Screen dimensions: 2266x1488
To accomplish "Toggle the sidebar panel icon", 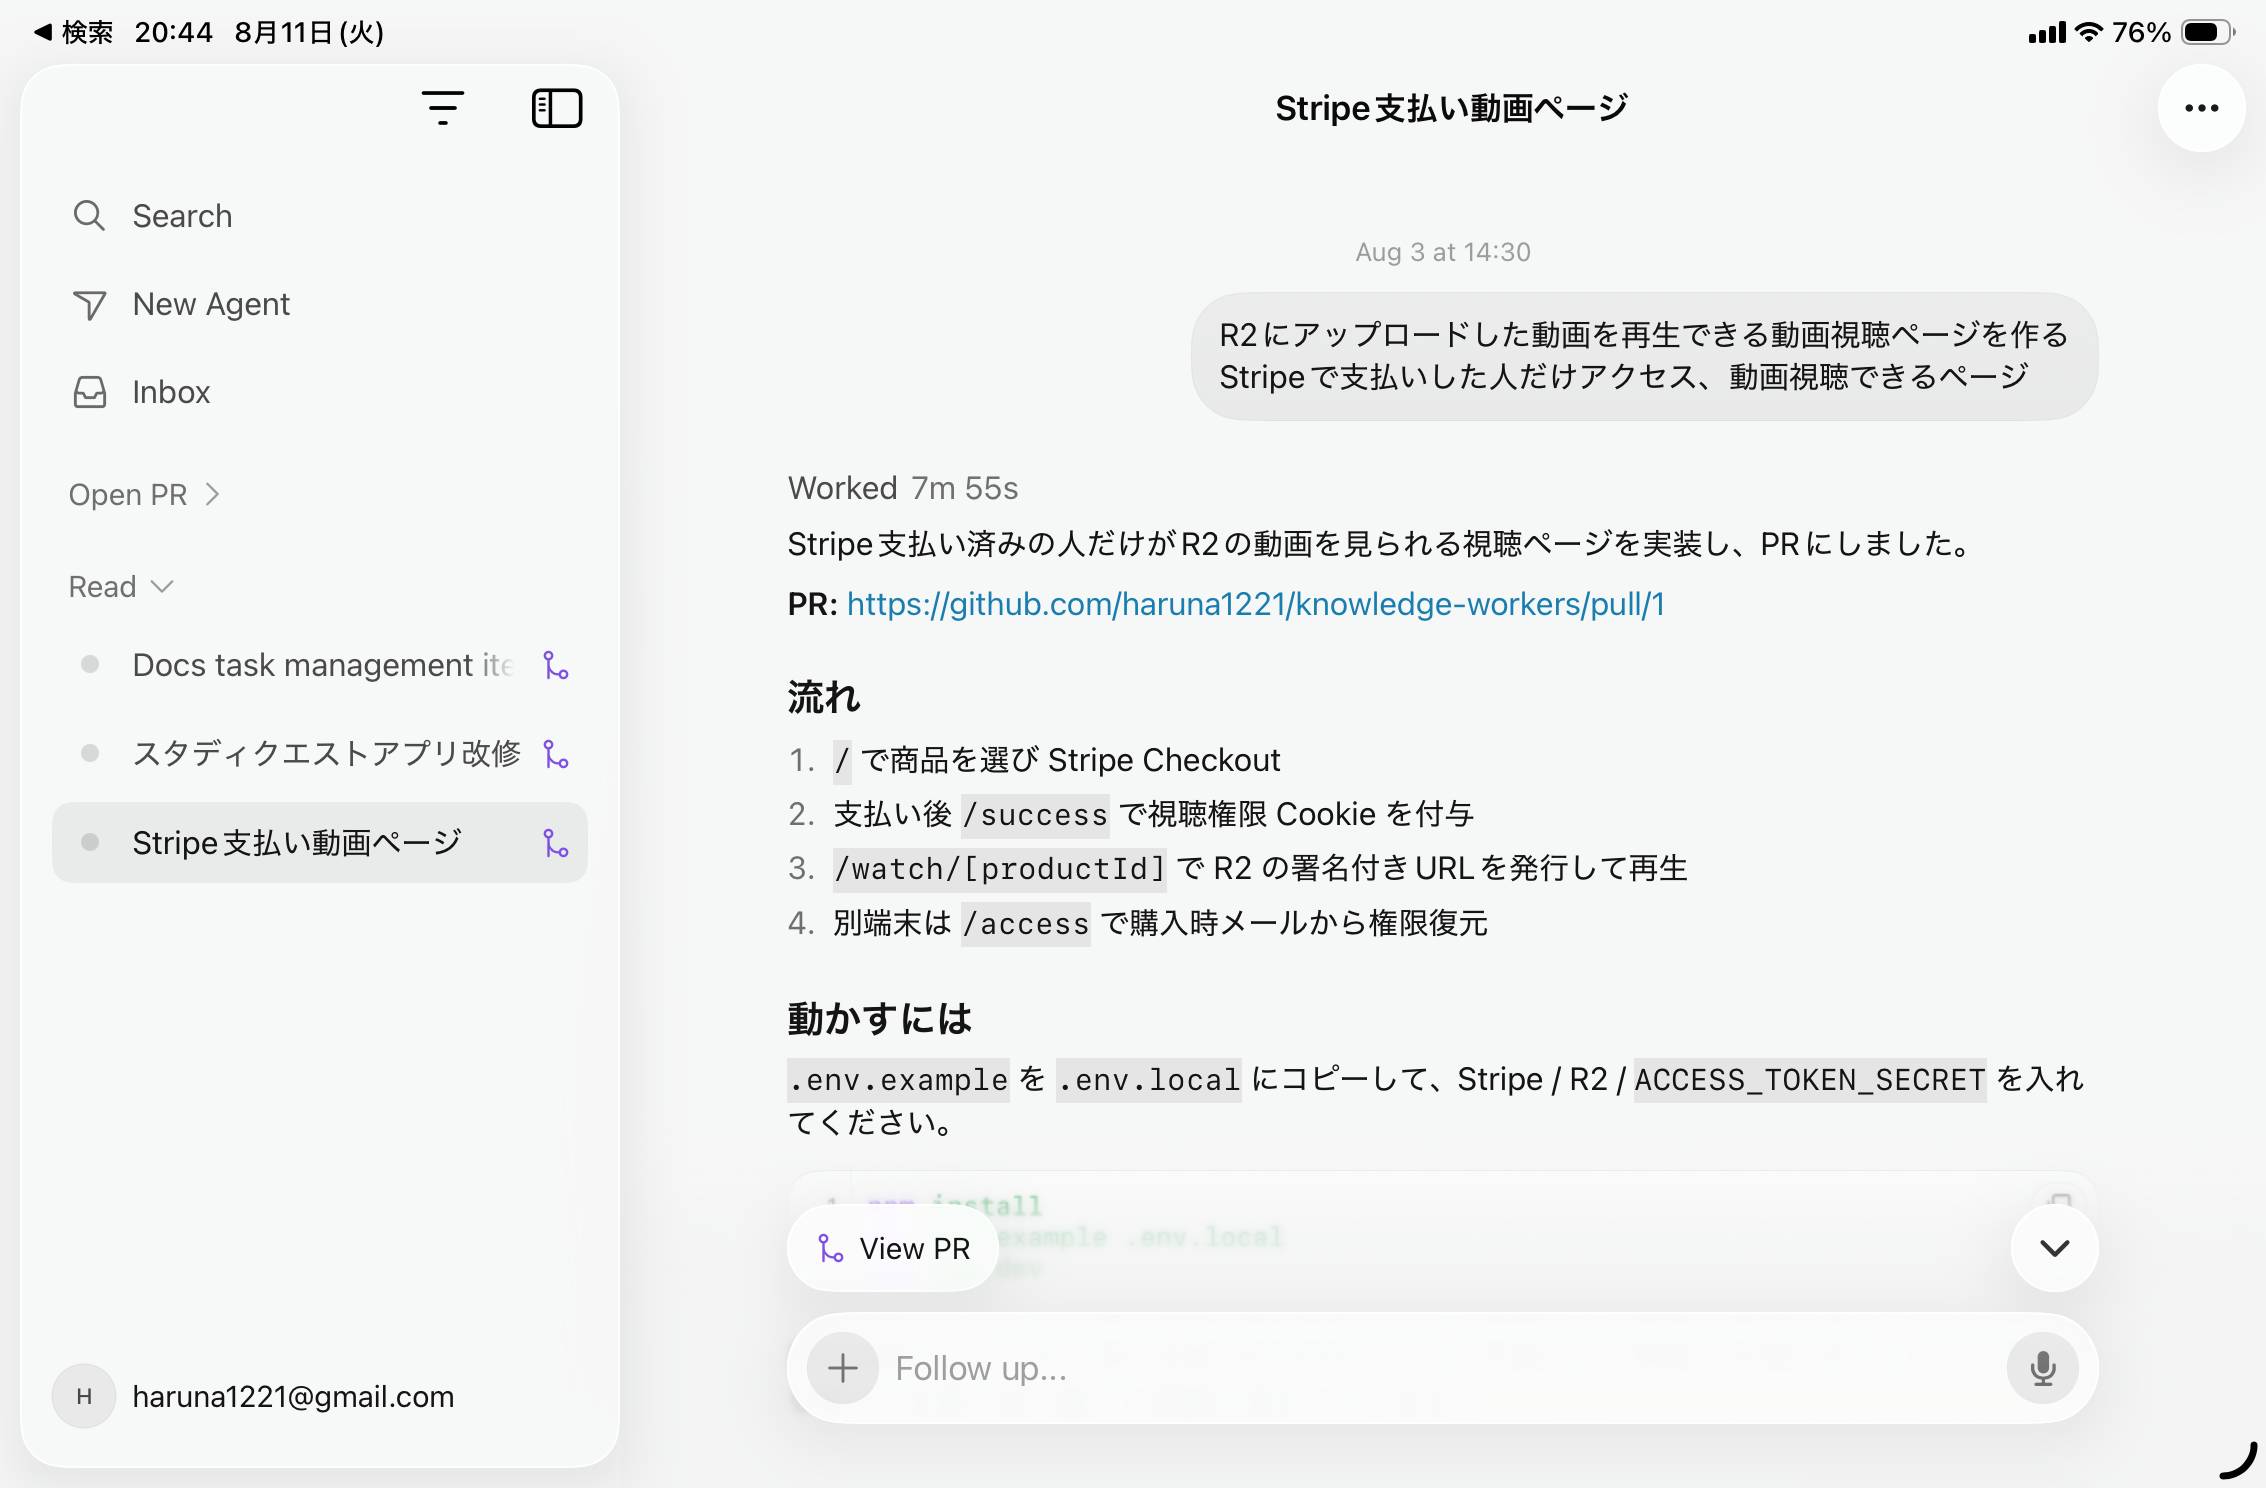I will 557,108.
